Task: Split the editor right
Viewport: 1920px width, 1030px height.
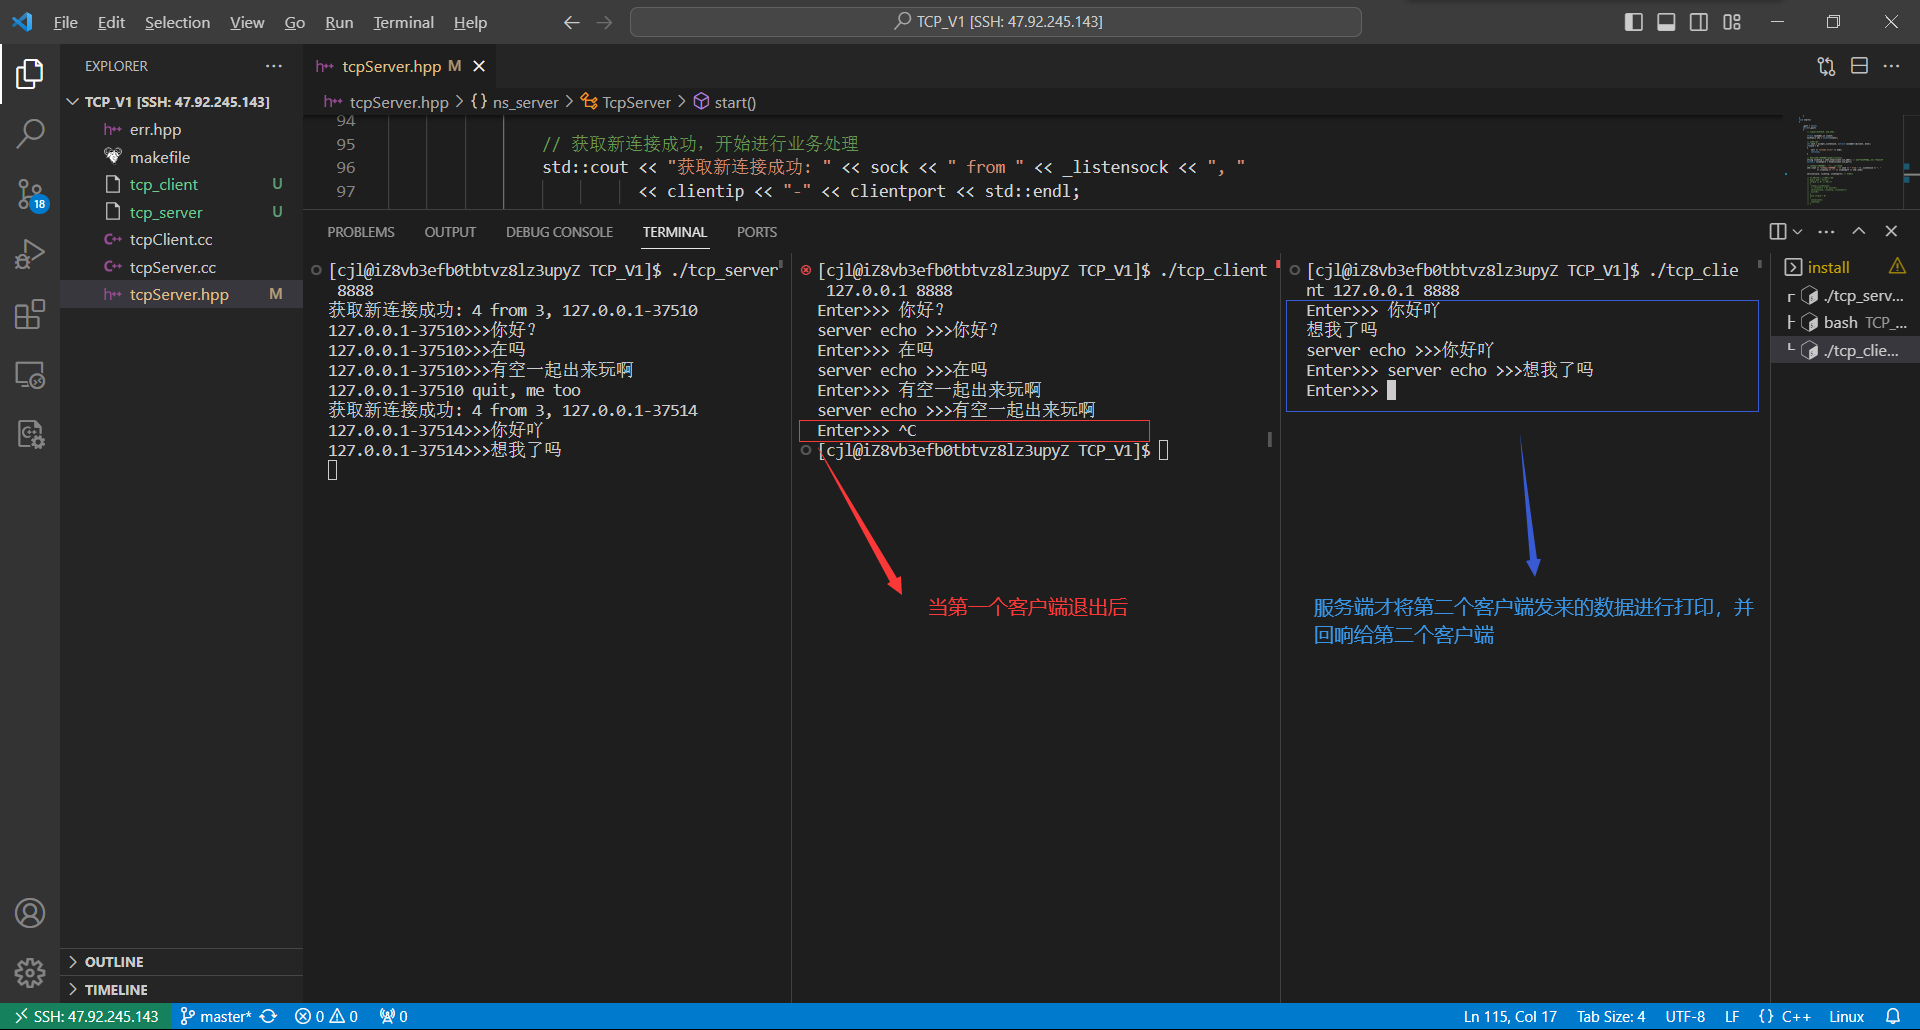Action: 1859,66
